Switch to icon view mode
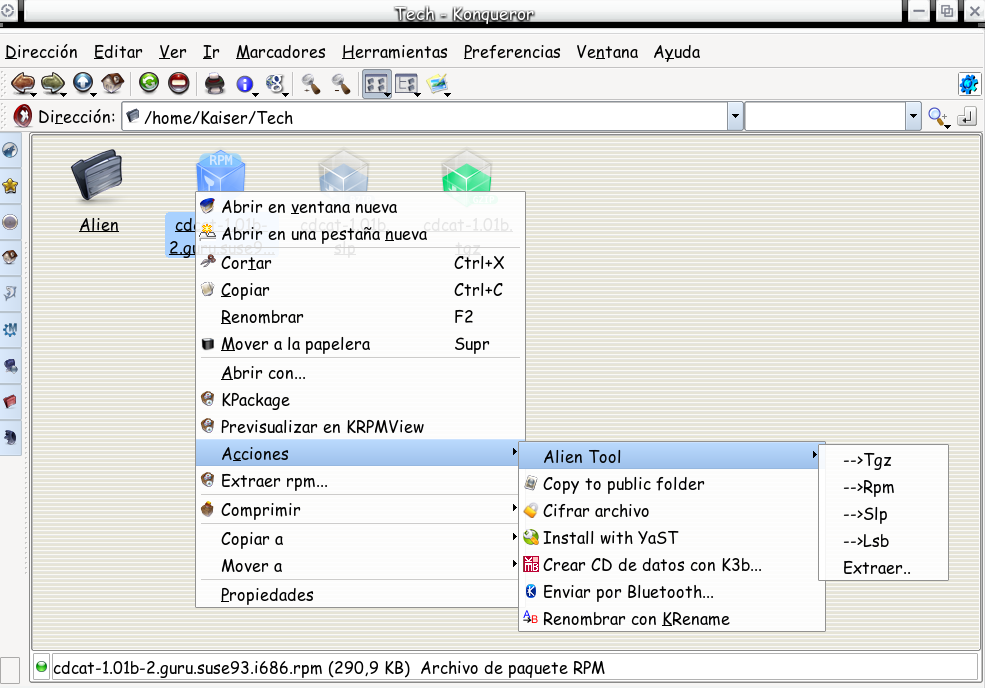This screenshot has height=688, width=985. click(x=376, y=84)
